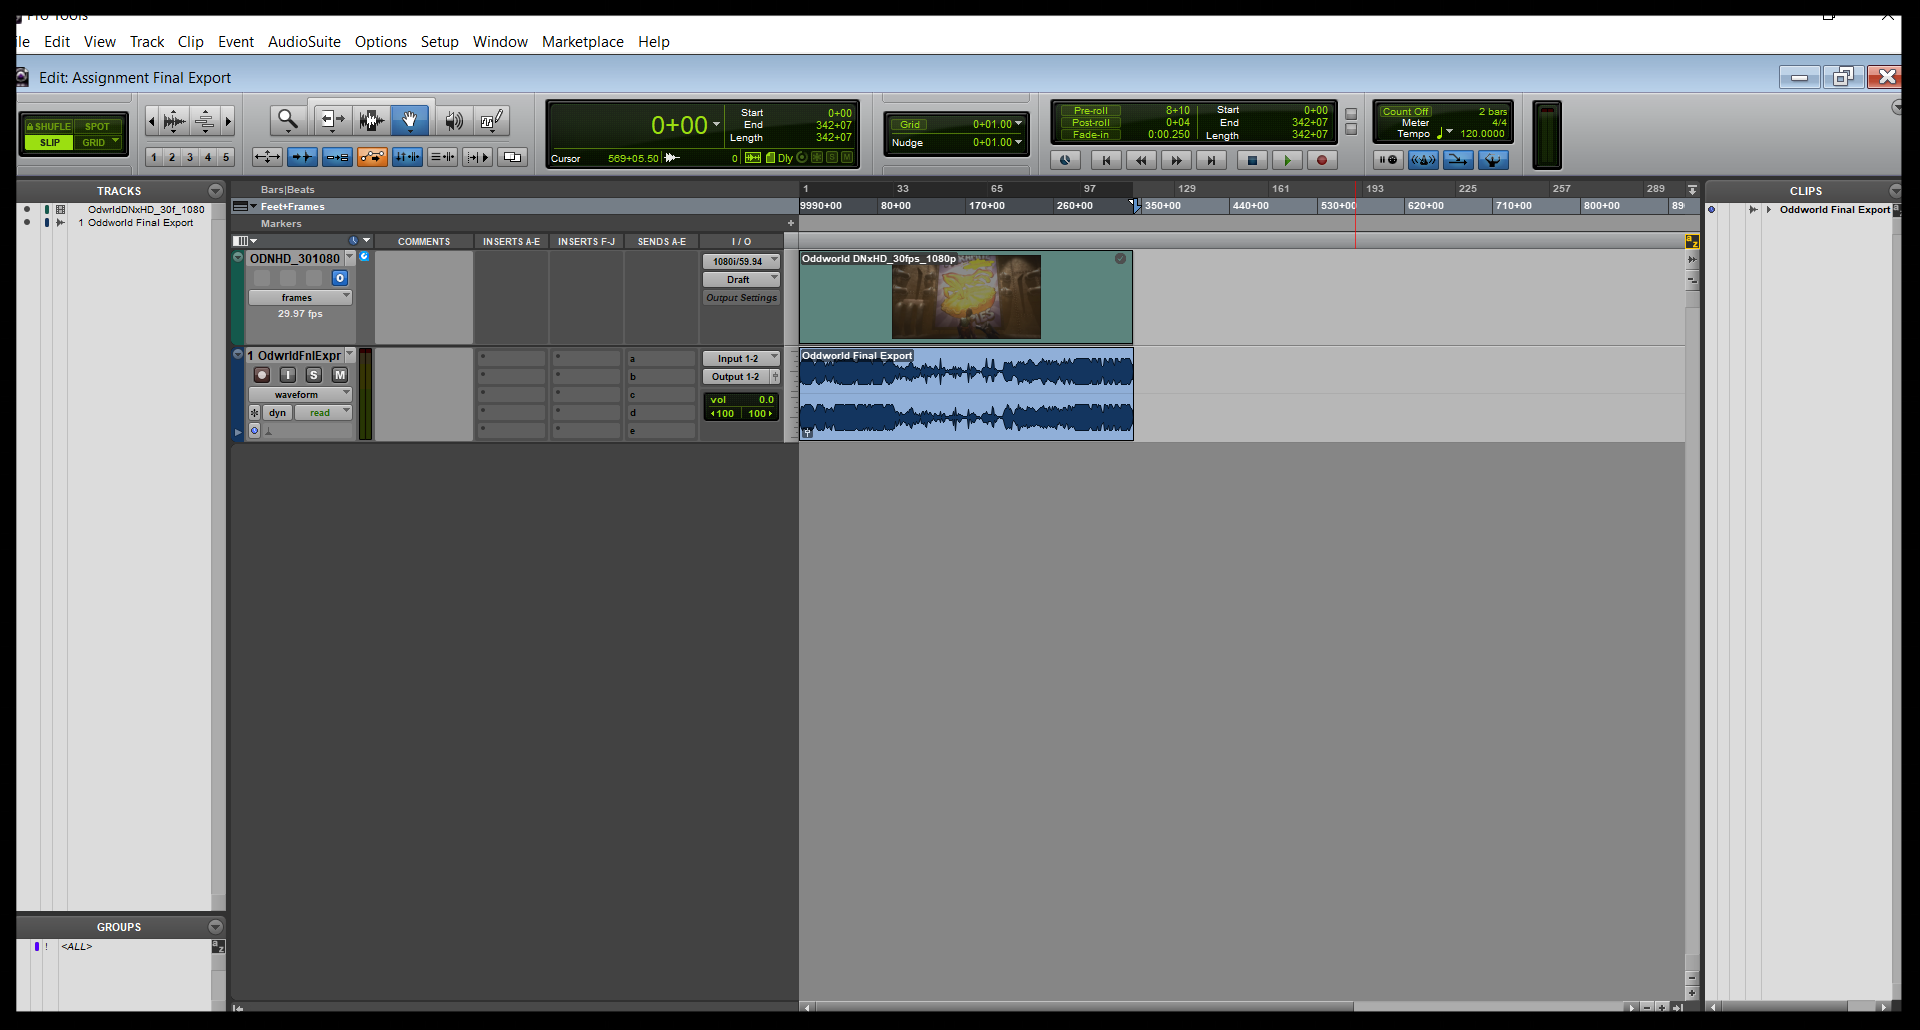
Task: Toggle the blue Conductor track button
Action: point(1493,160)
